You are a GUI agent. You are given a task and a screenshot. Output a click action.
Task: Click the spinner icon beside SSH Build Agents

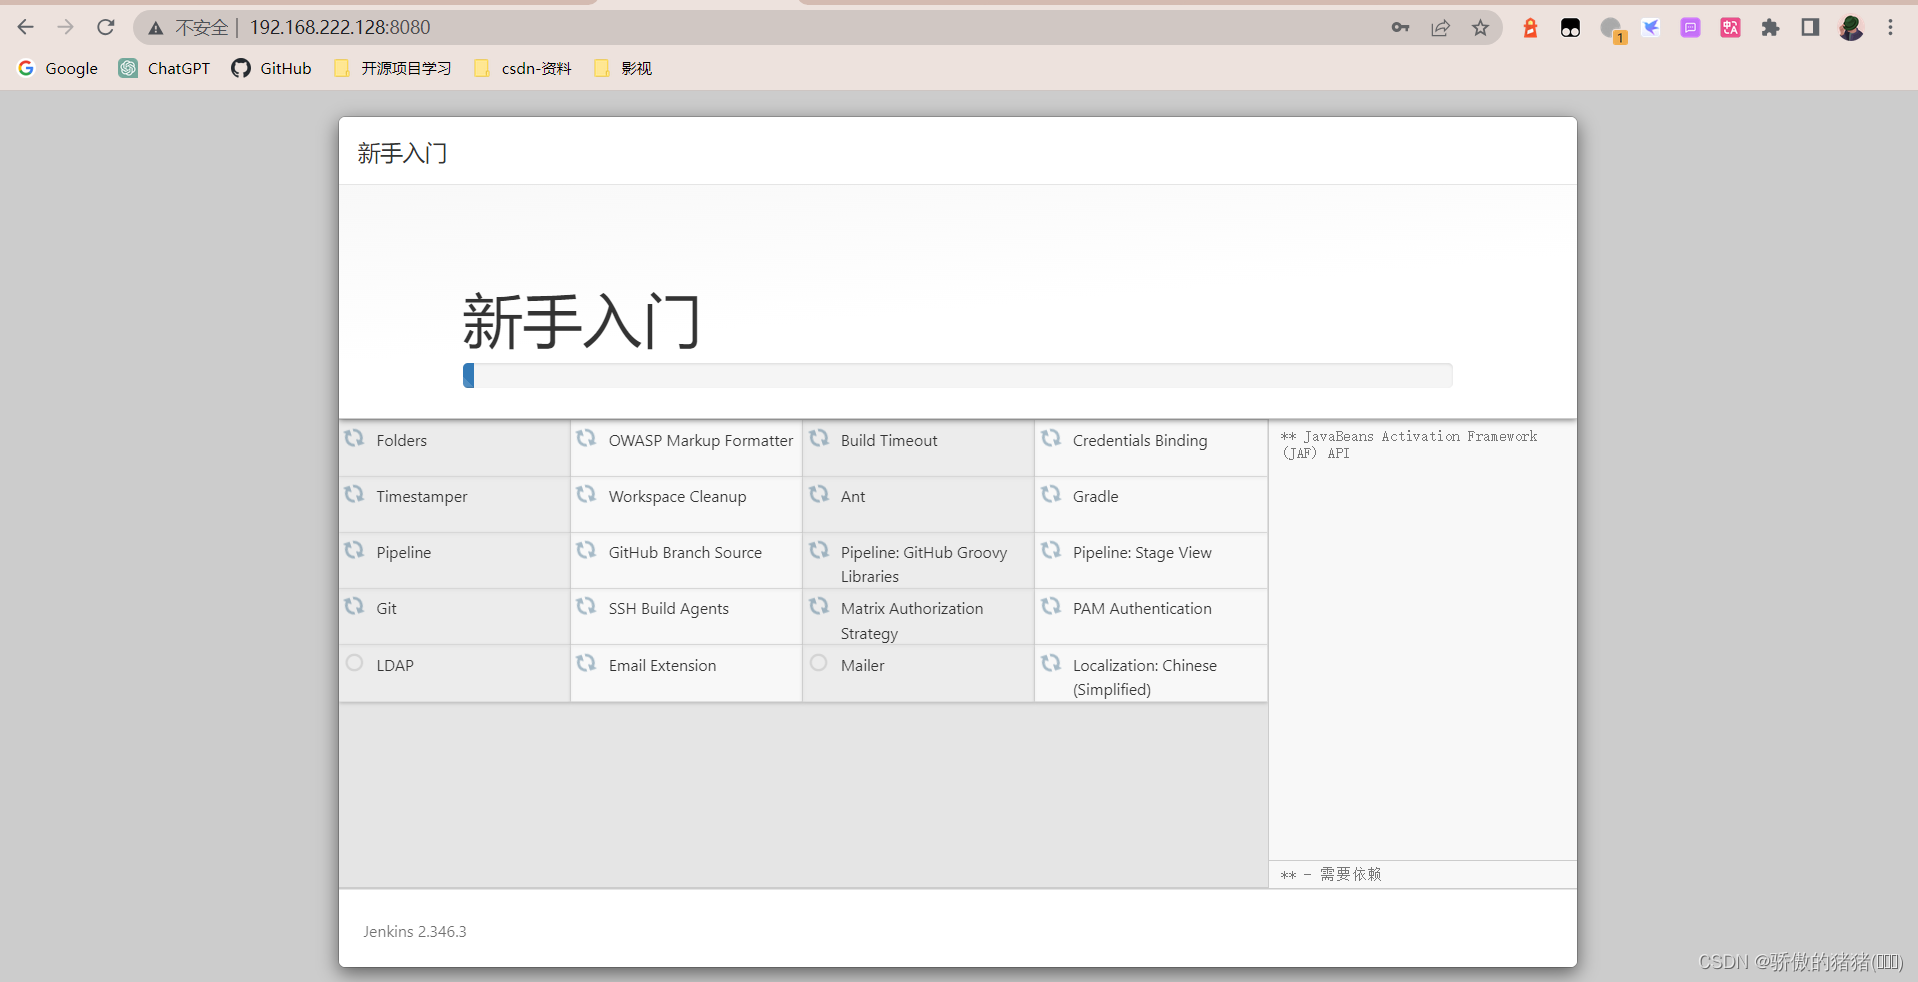coord(586,606)
